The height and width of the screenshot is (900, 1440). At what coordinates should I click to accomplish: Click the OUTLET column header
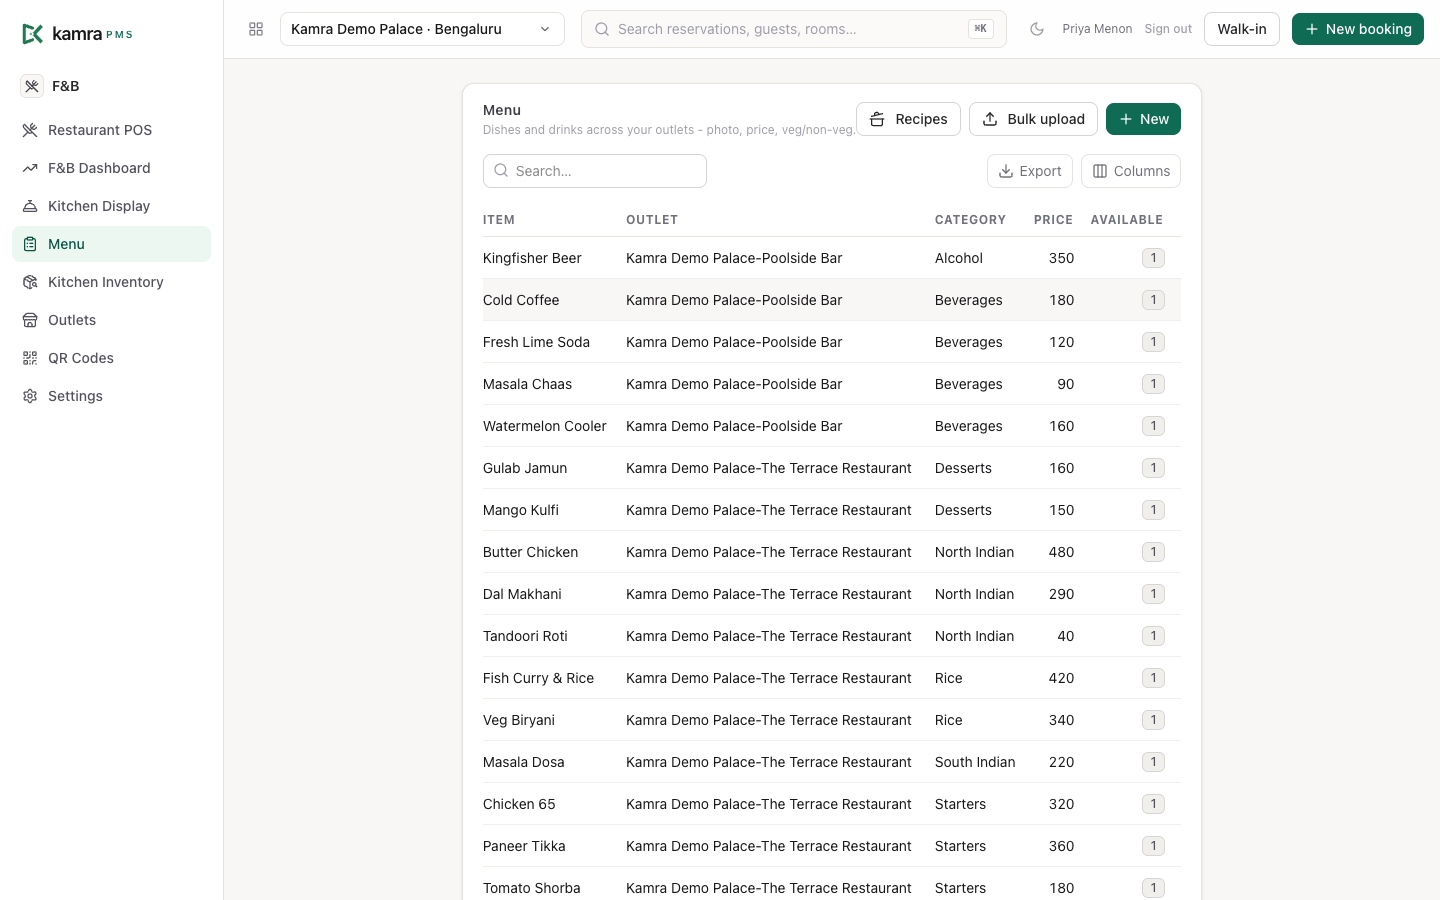(652, 220)
